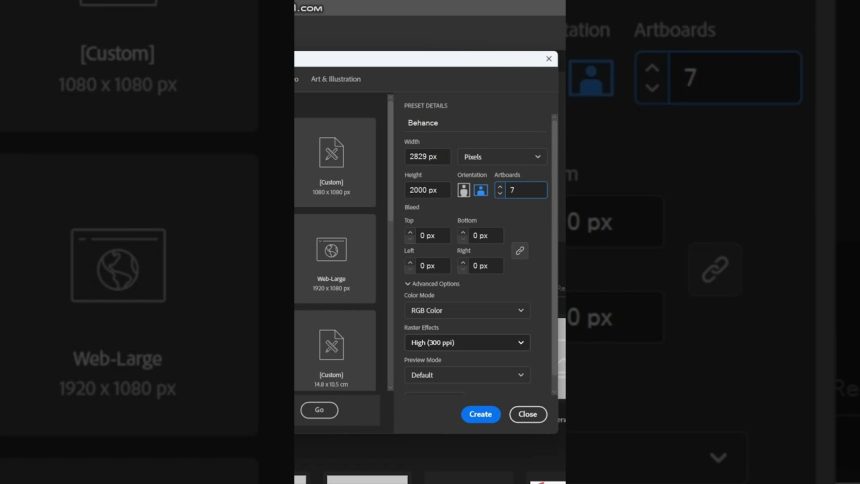
Task: Open the Preview Mode dropdown
Action: coord(467,375)
